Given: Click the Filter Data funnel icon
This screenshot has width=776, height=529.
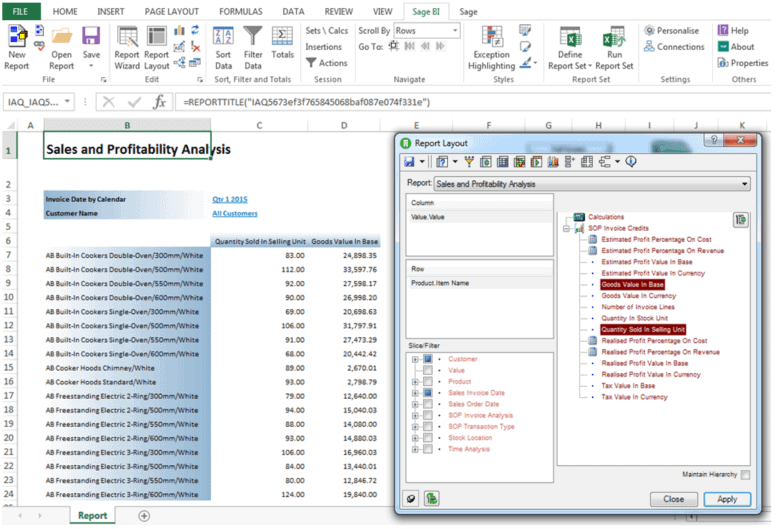Looking at the screenshot, I should click(252, 37).
